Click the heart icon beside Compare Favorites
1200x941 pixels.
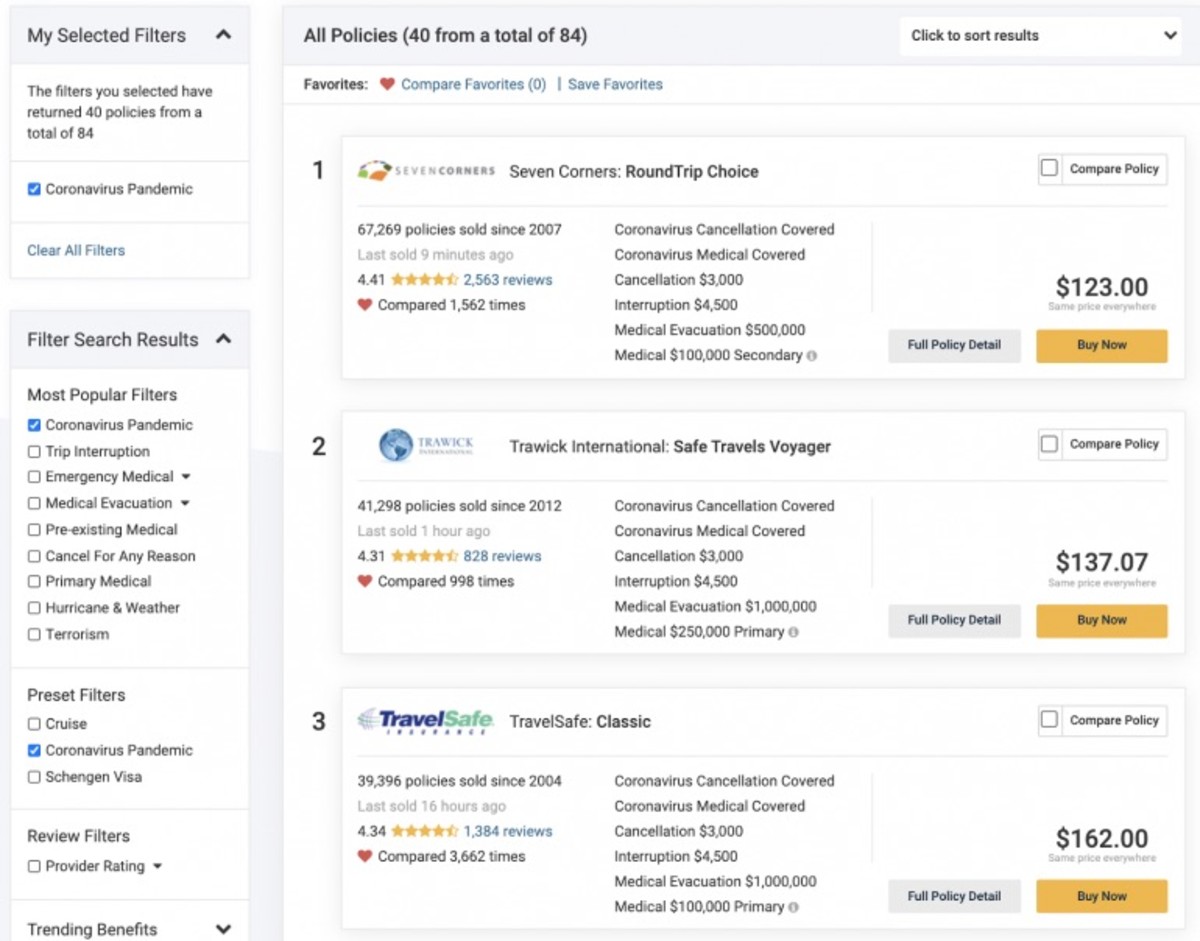tap(387, 85)
